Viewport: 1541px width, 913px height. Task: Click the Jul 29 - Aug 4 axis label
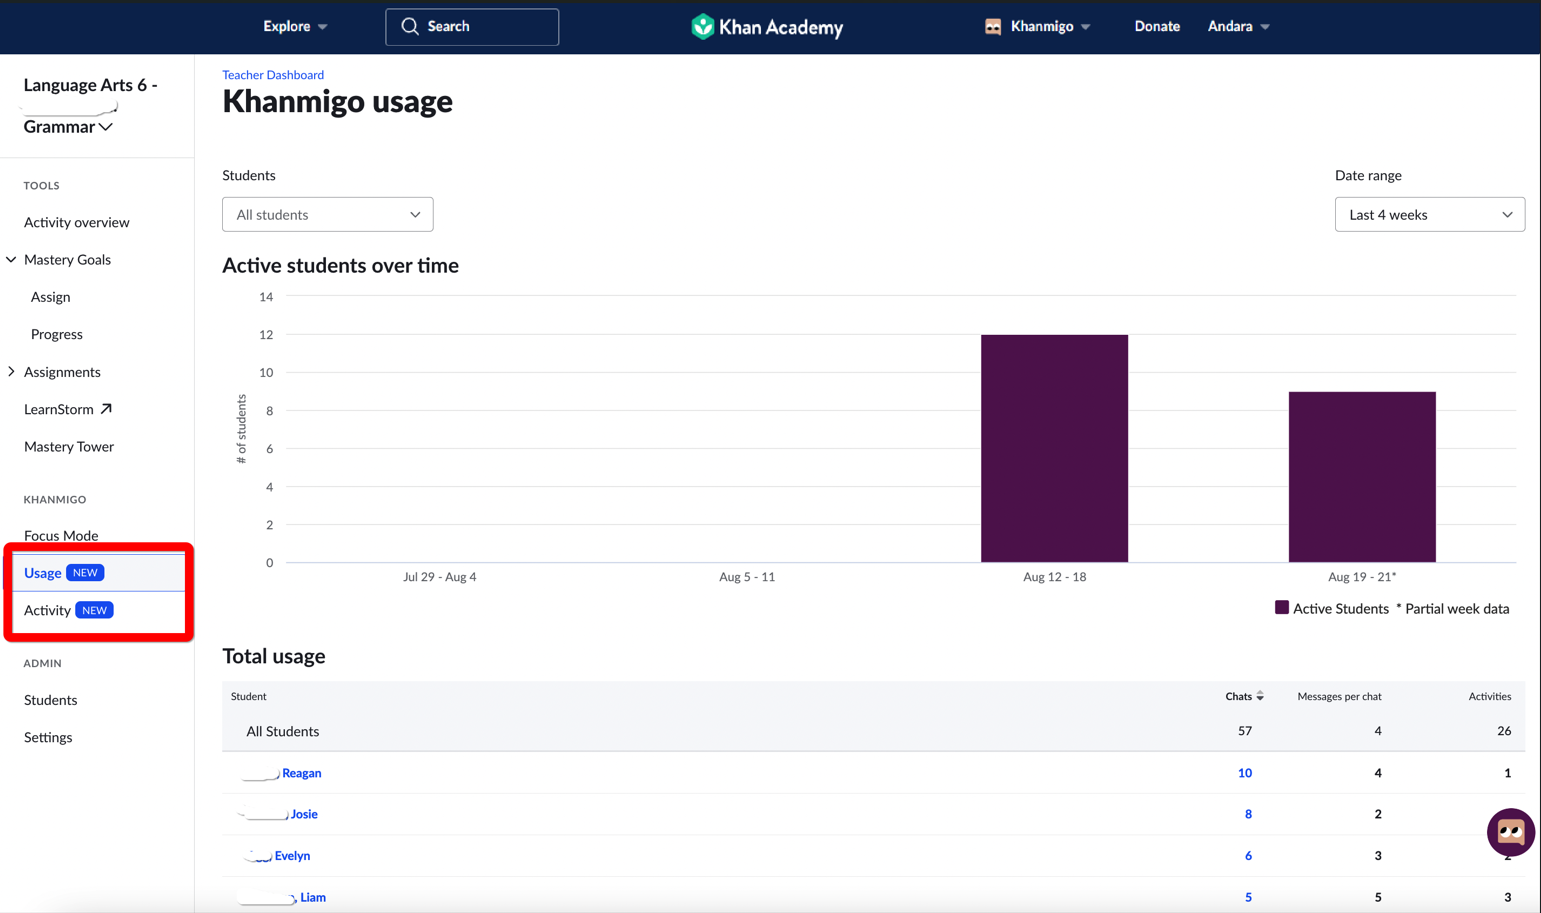tap(440, 577)
